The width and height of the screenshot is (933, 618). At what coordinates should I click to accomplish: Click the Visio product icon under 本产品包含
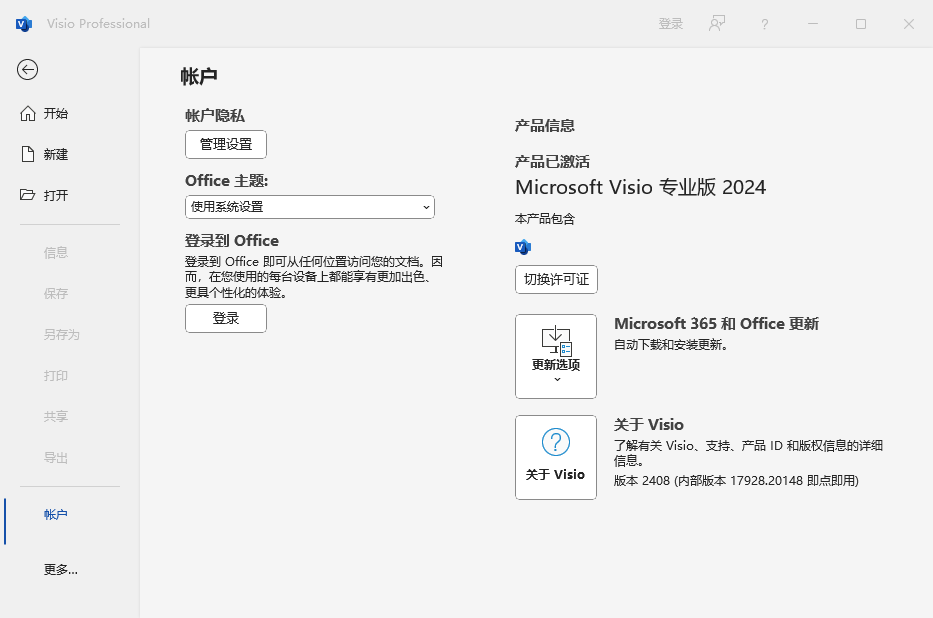(x=523, y=247)
